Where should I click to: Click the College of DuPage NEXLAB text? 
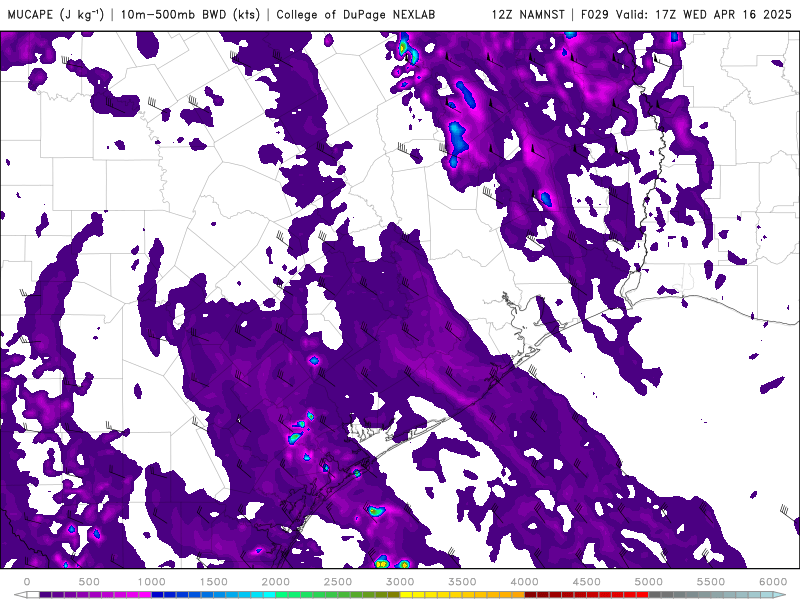coord(356,14)
